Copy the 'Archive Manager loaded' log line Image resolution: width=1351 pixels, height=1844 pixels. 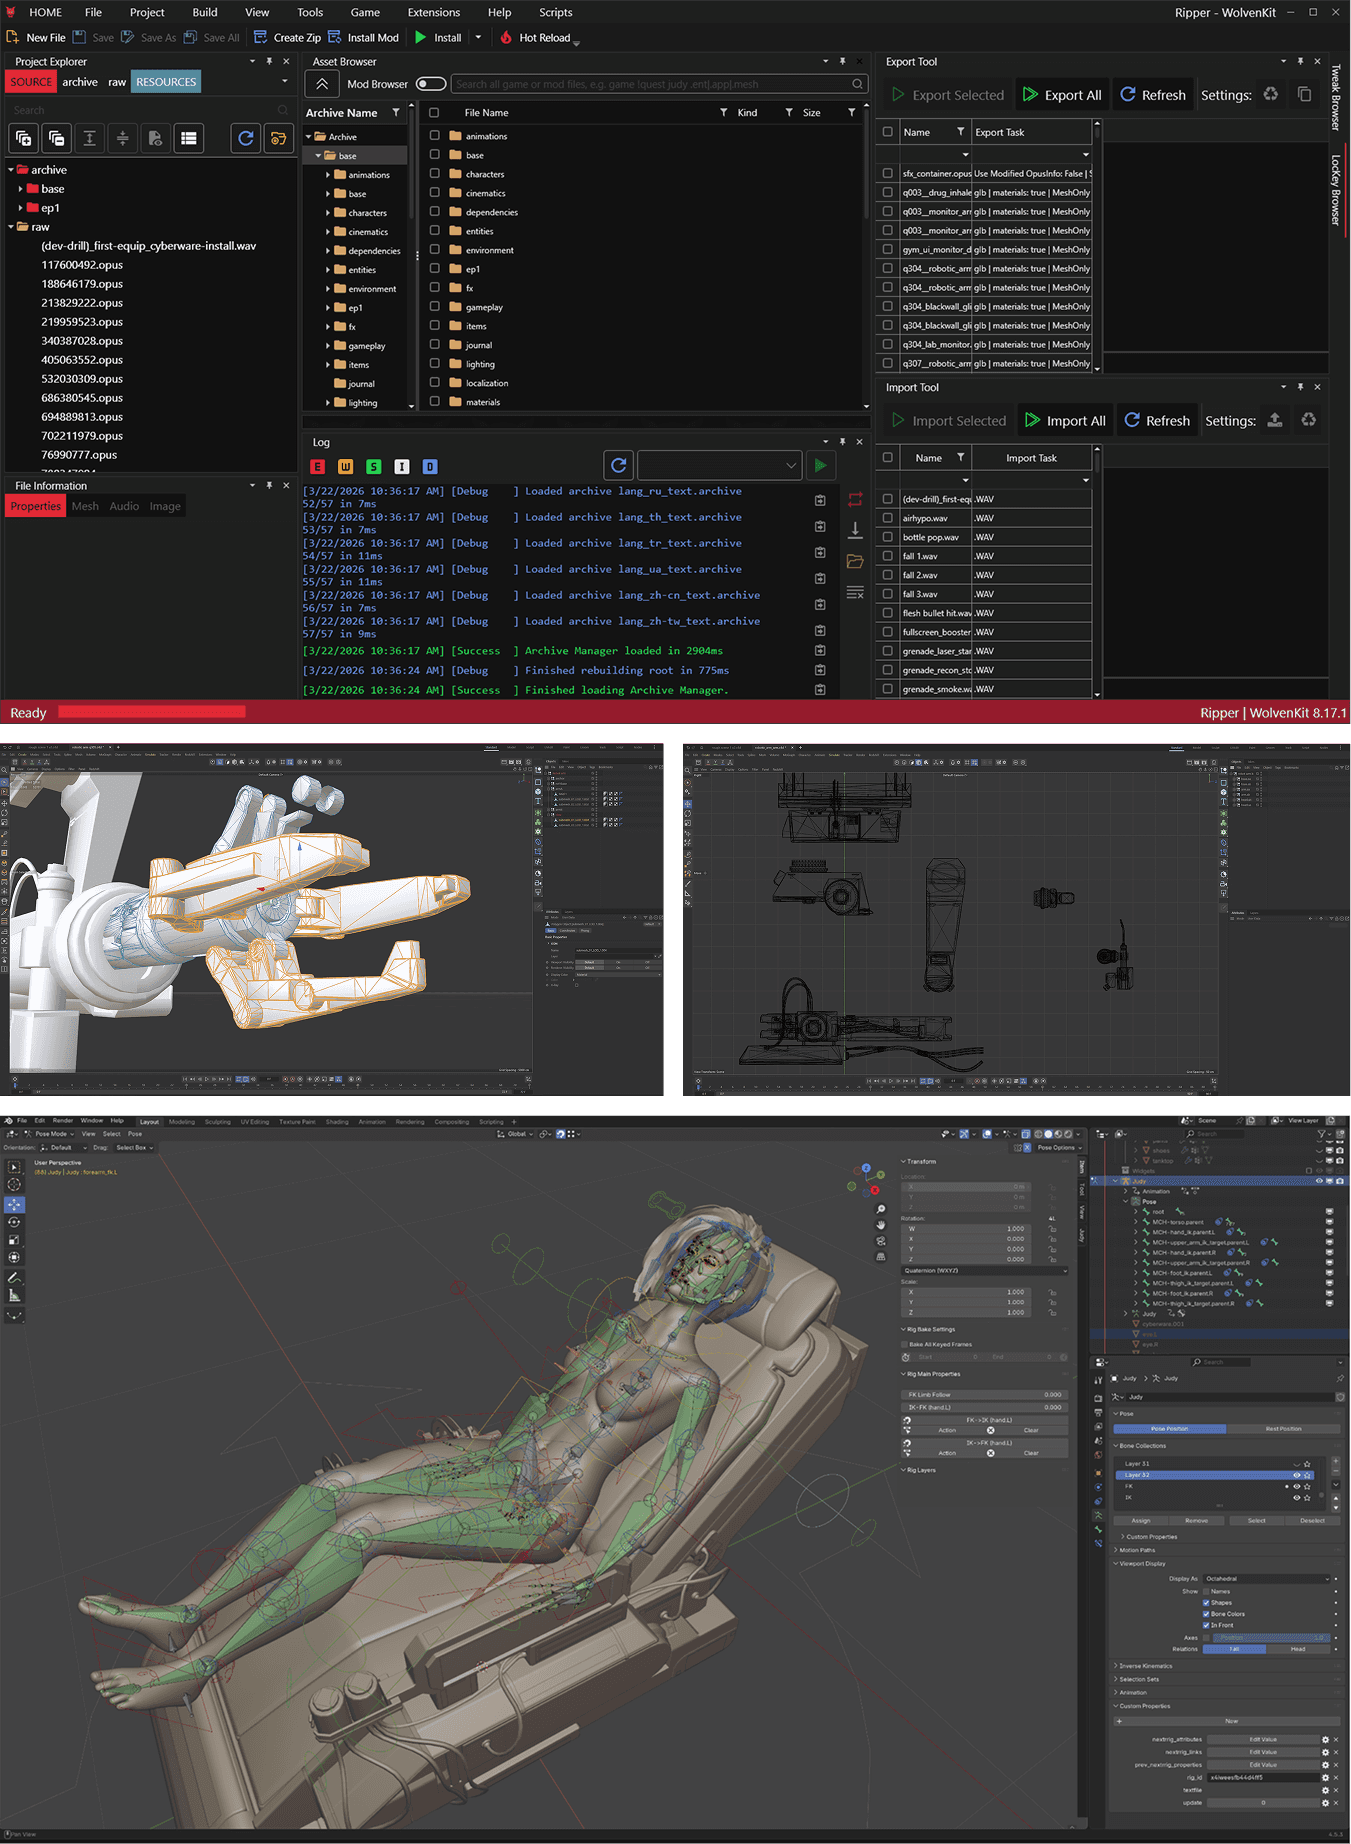click(x=820, y=651)
